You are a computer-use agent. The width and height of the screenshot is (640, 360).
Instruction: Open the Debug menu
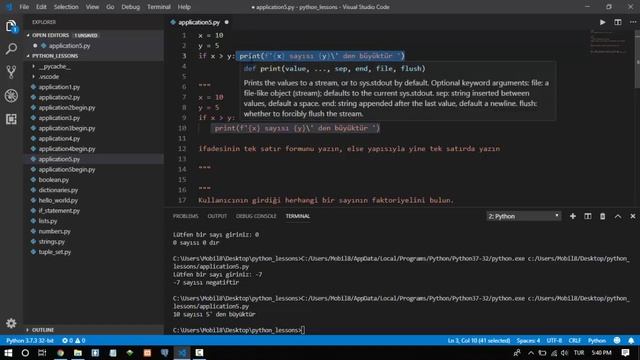click(131, 7)
